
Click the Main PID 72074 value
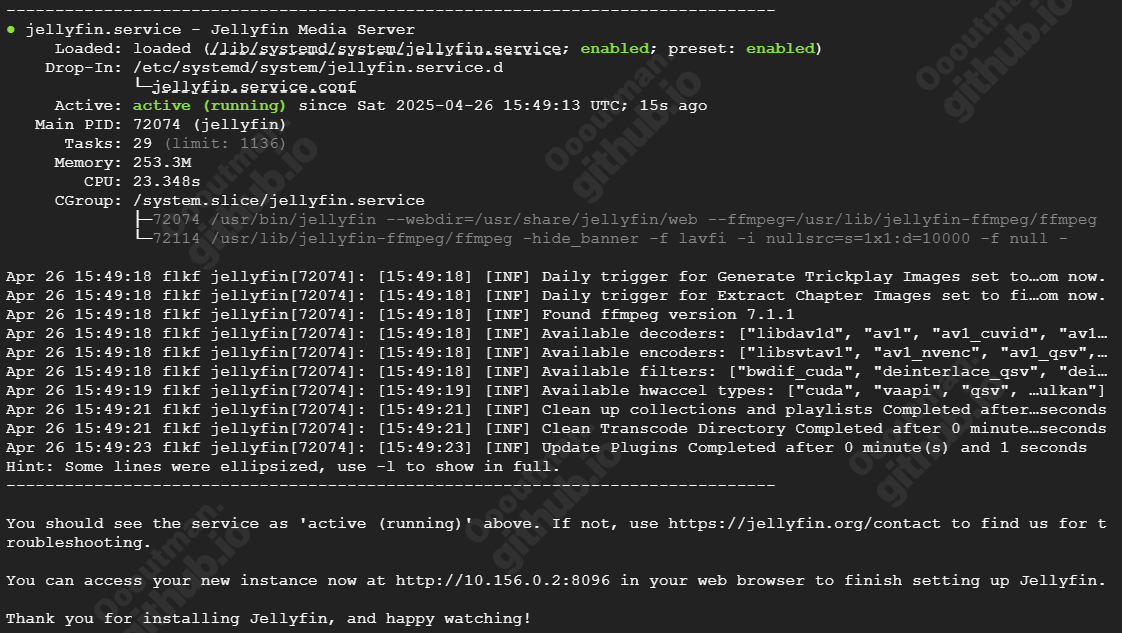click(x=157, y=124)
